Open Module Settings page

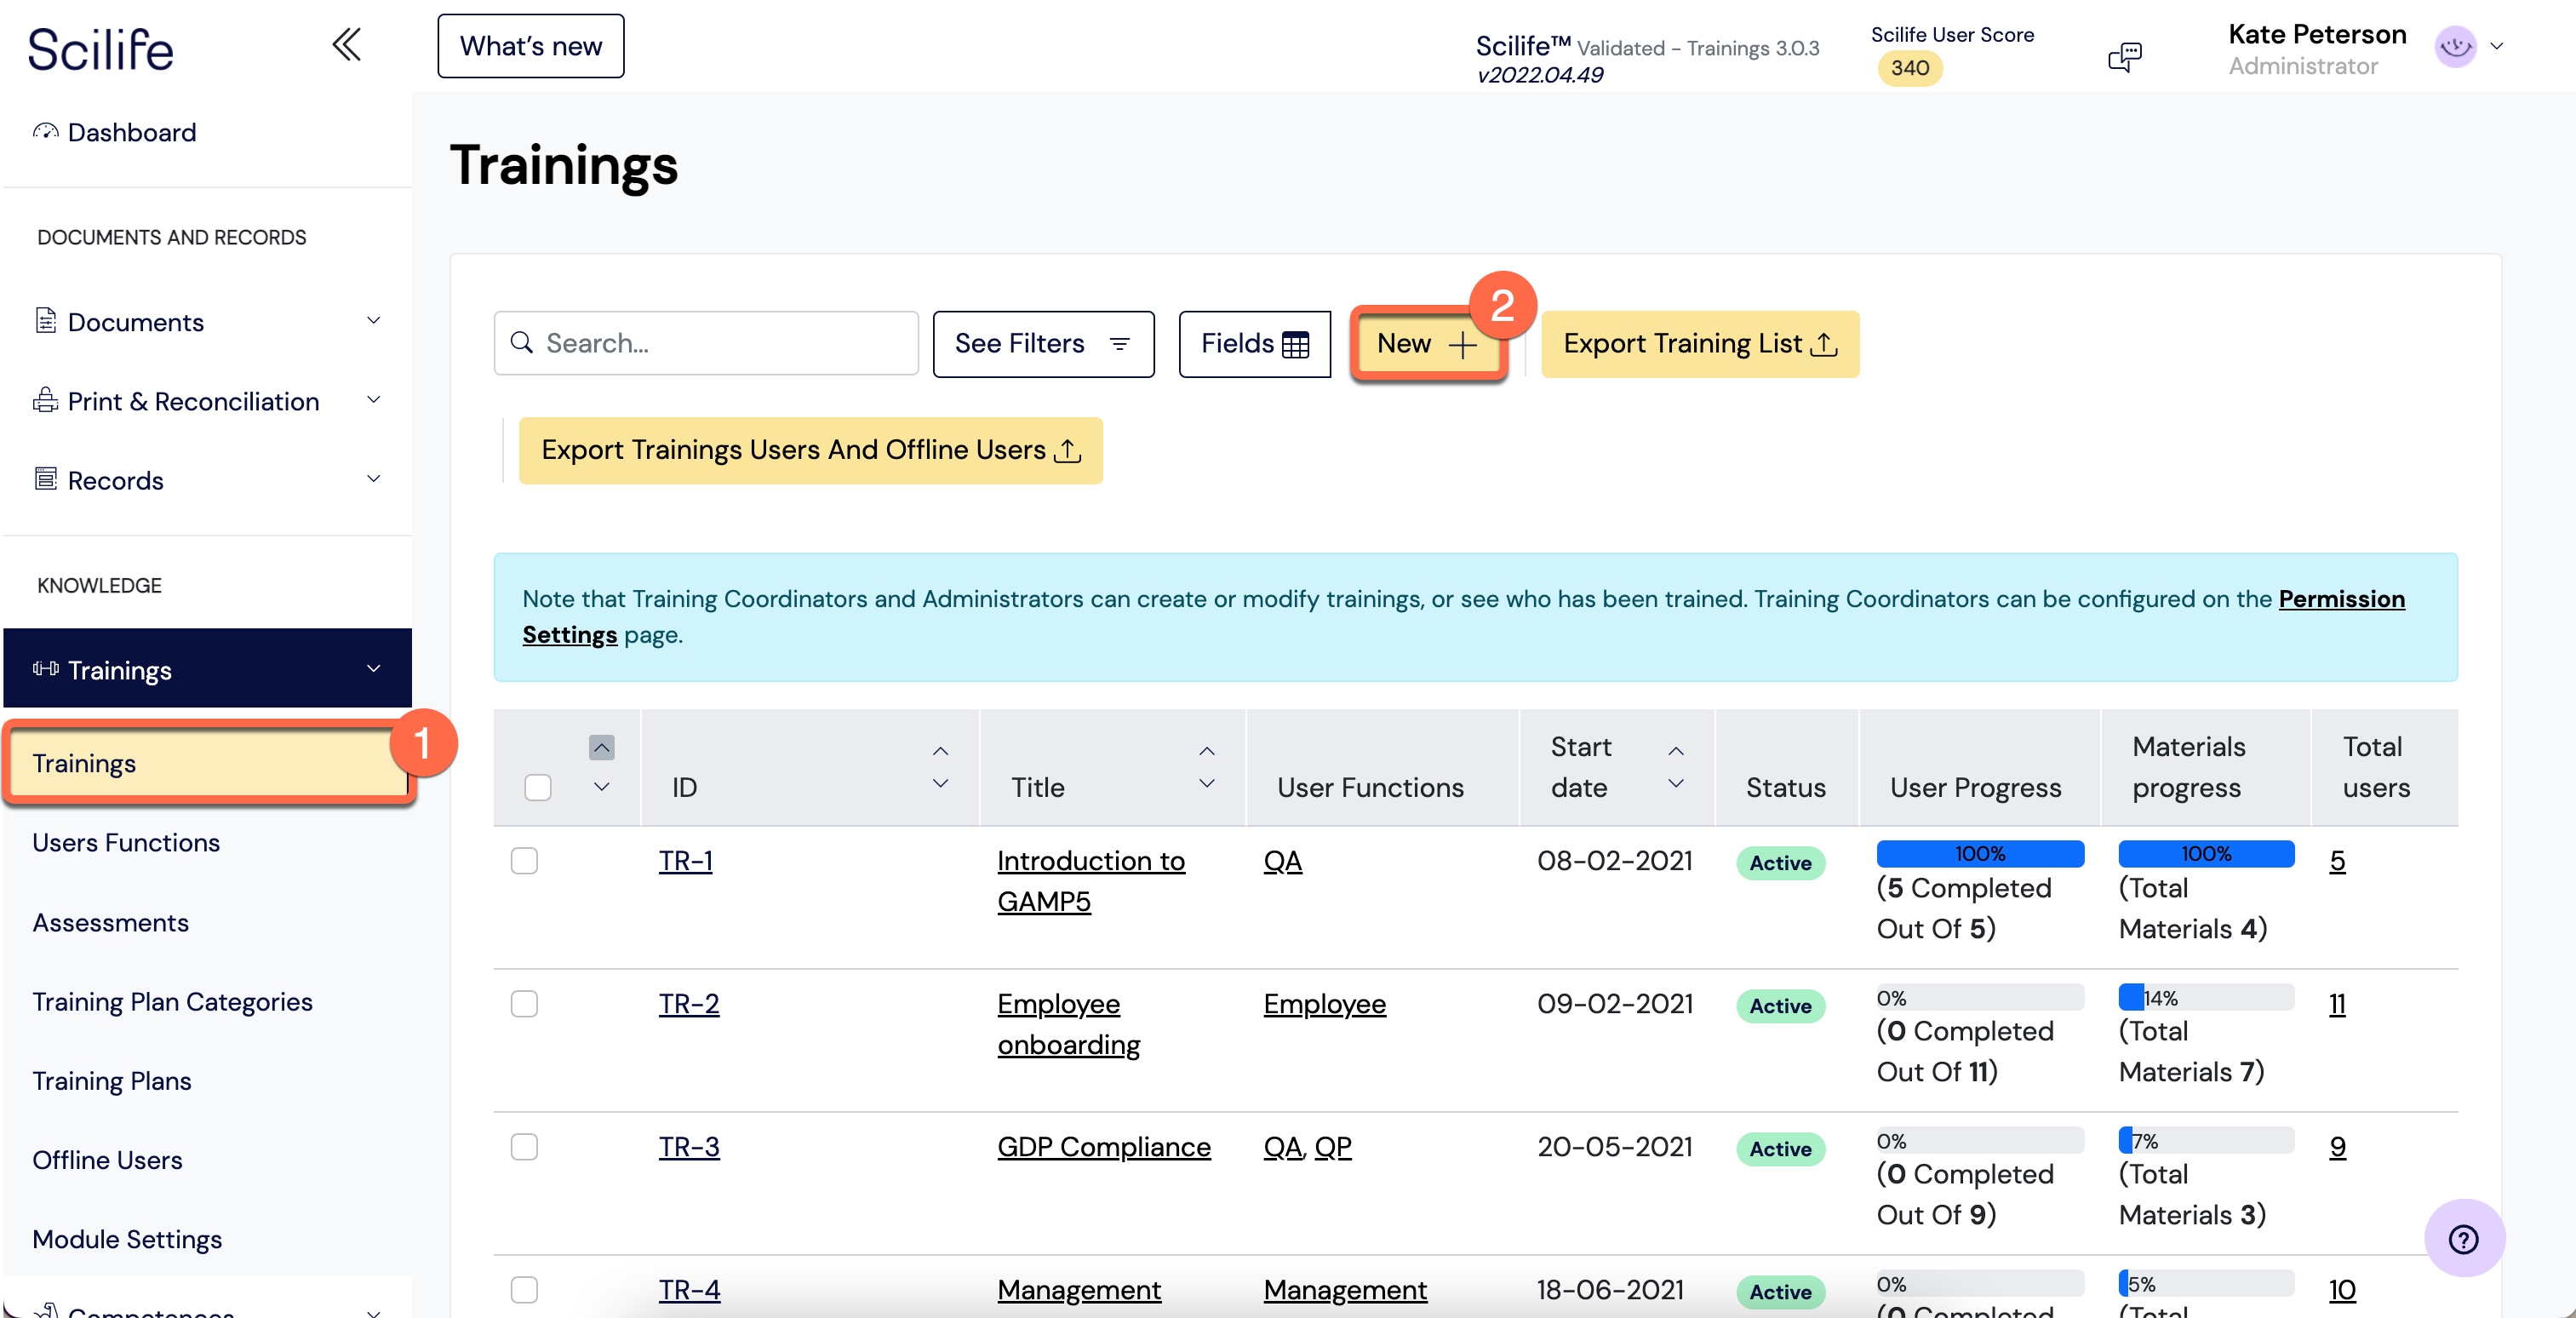(127, 1239)
